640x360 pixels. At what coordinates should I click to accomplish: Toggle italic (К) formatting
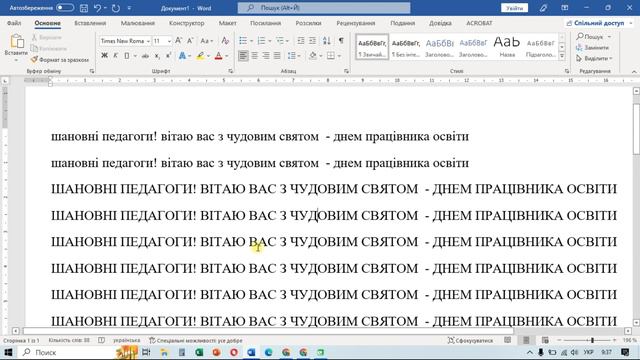coord(116,56)
